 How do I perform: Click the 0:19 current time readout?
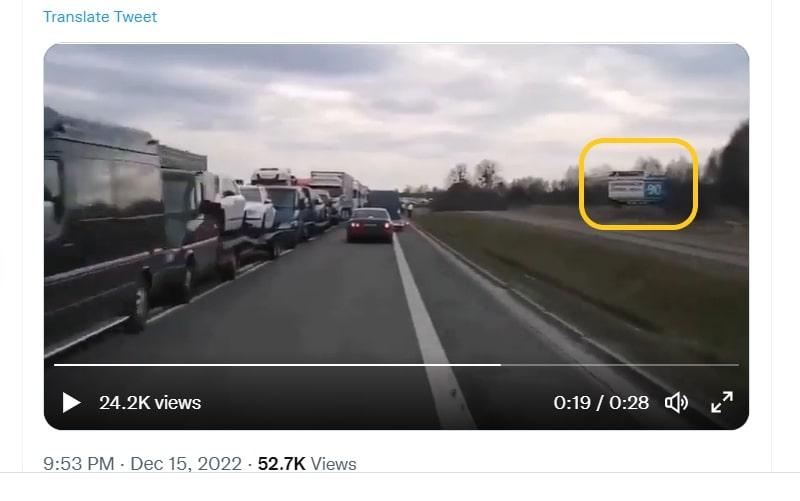pos(572,403)
